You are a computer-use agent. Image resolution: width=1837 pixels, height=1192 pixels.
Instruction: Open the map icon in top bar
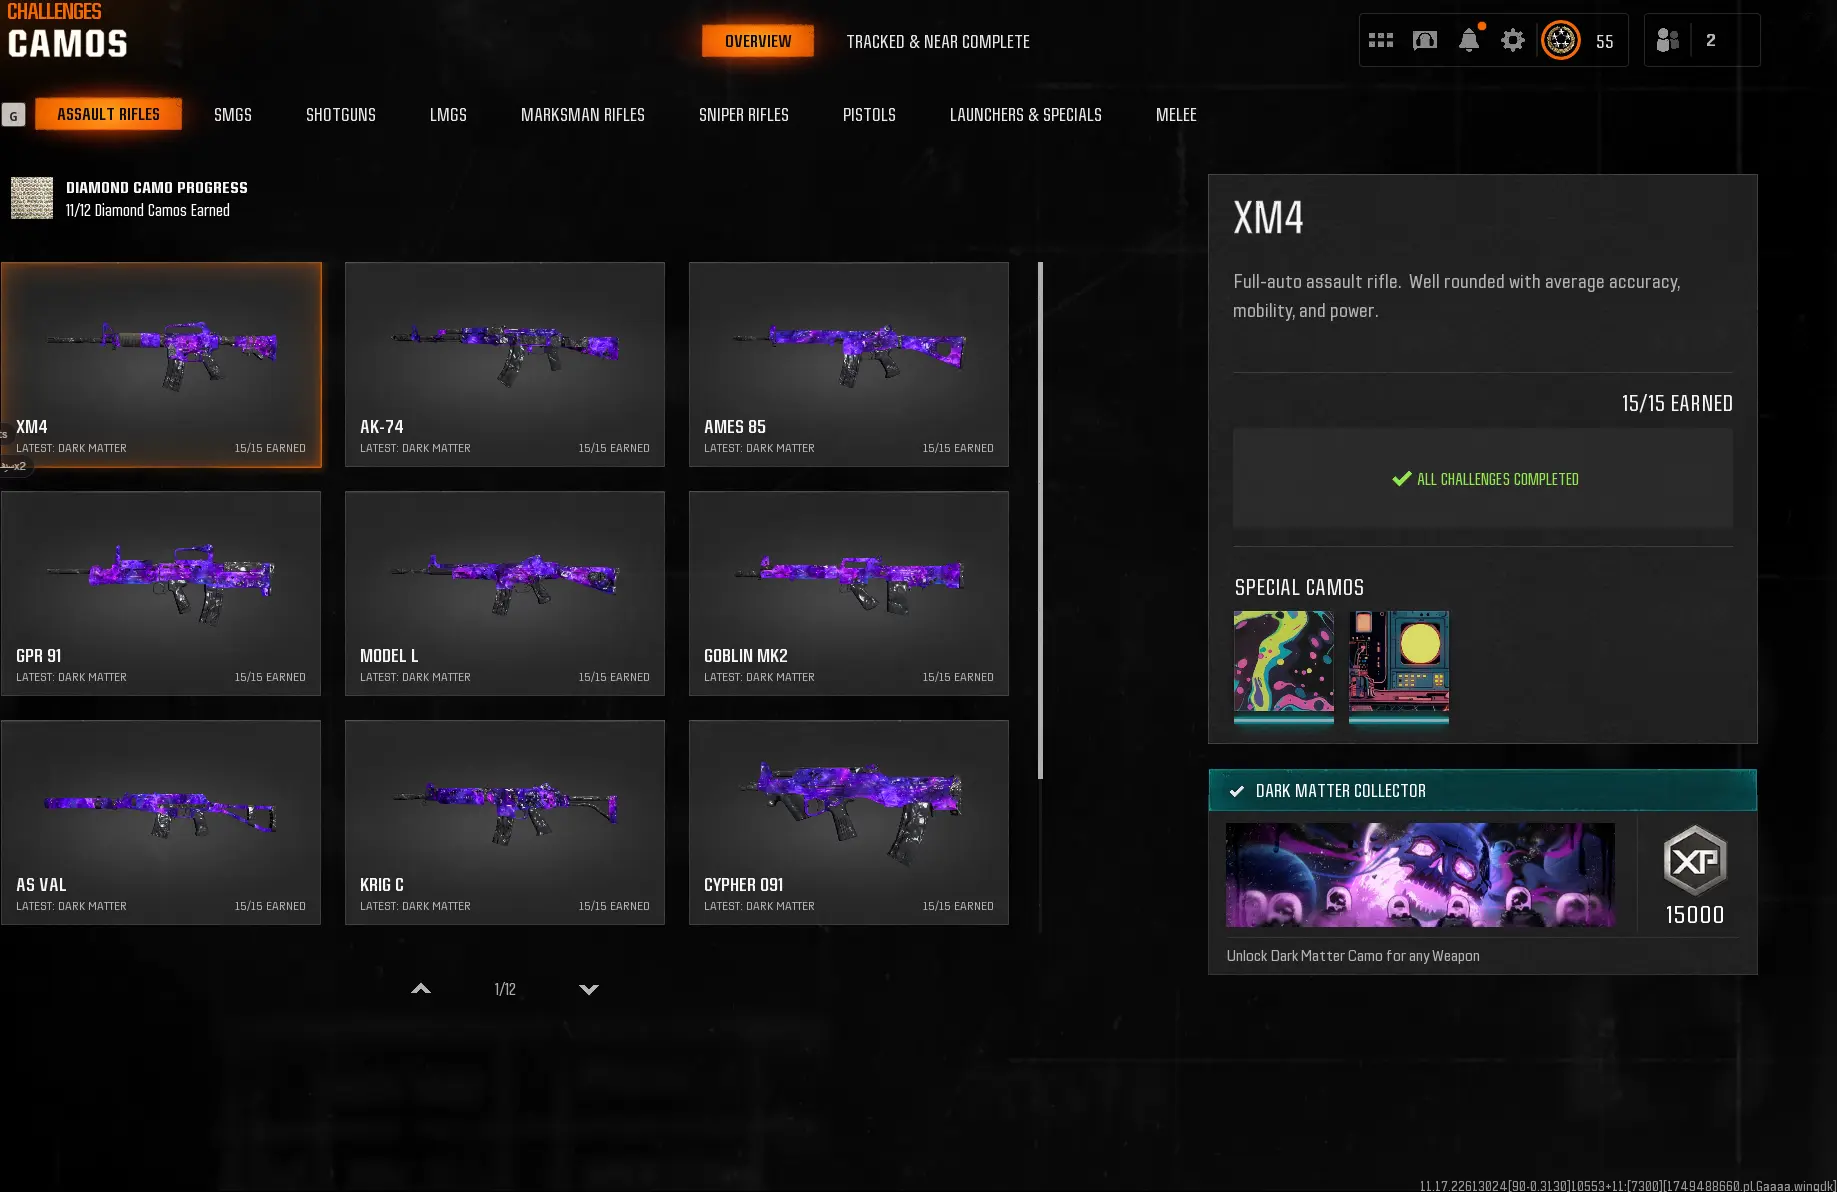point(1425,41)
